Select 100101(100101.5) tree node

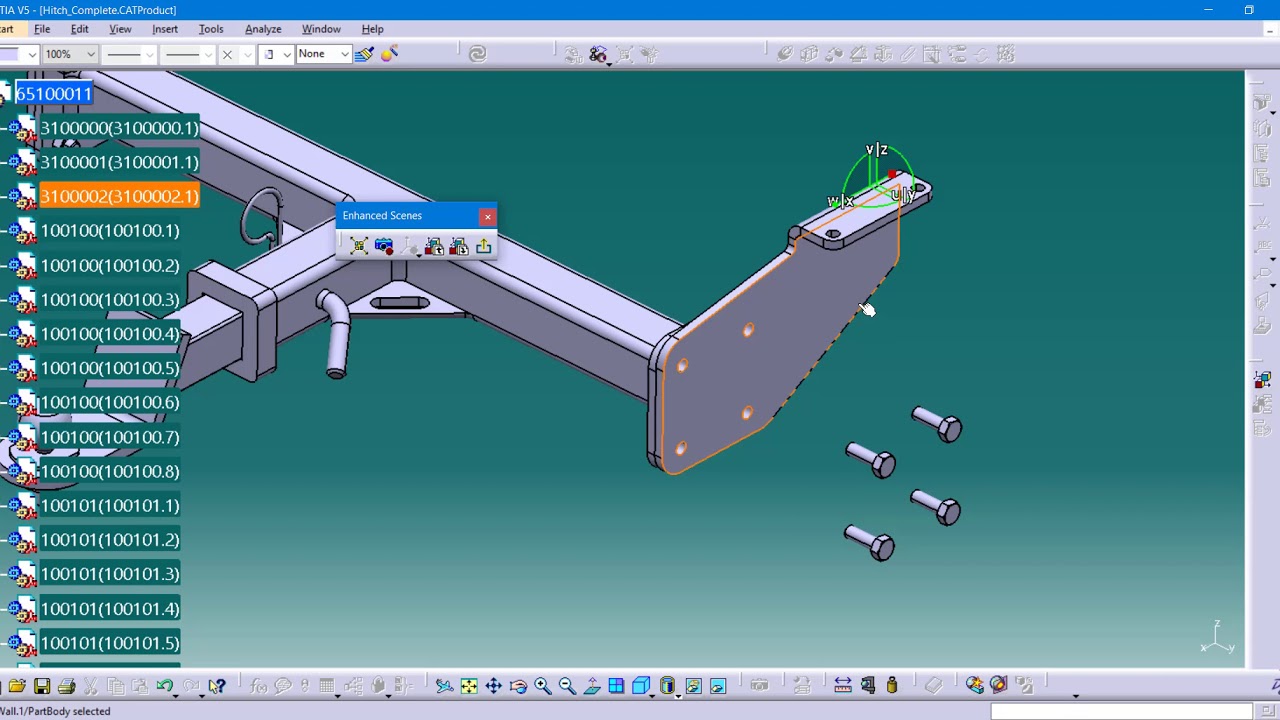coord(110,643)
